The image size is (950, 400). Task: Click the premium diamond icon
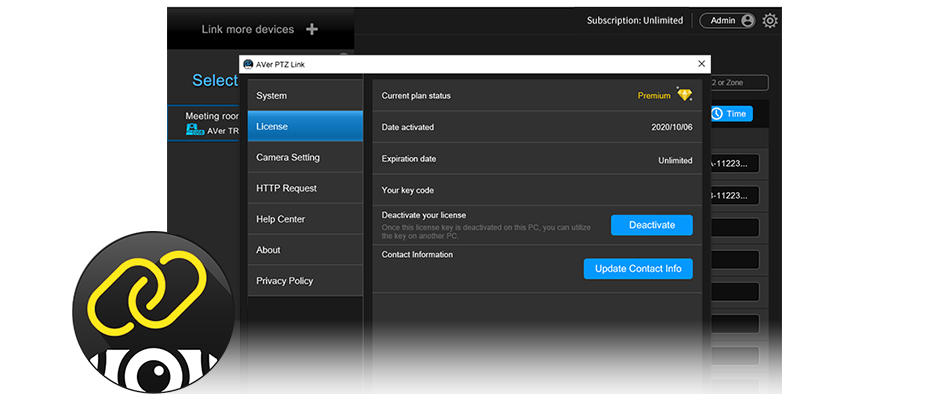684,95
